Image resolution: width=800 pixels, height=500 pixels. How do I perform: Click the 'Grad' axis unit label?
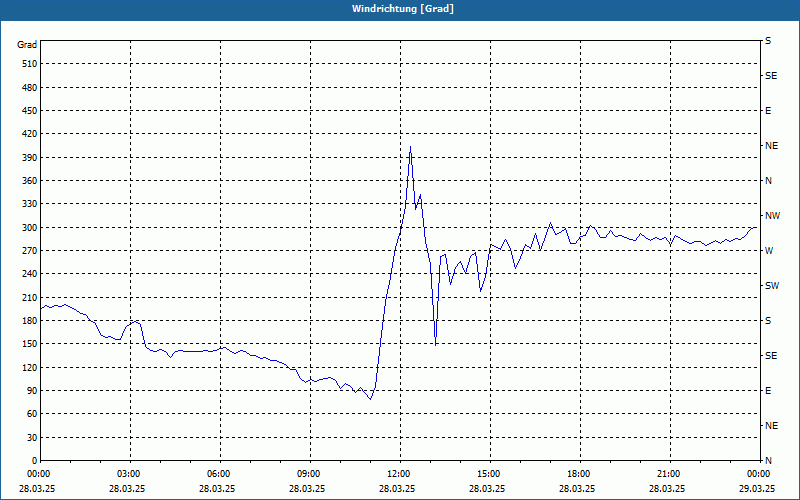[27, 45]
